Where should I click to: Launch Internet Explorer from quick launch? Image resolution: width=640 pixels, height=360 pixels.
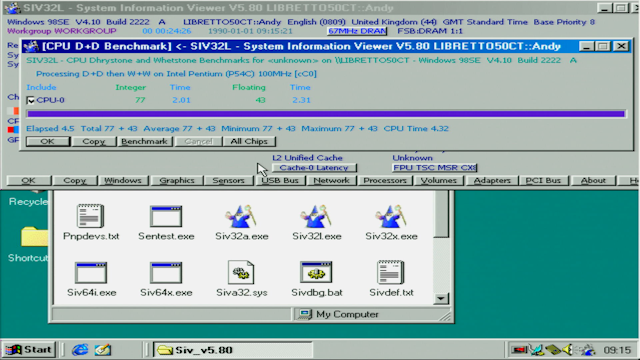click(x=80, y=350)
